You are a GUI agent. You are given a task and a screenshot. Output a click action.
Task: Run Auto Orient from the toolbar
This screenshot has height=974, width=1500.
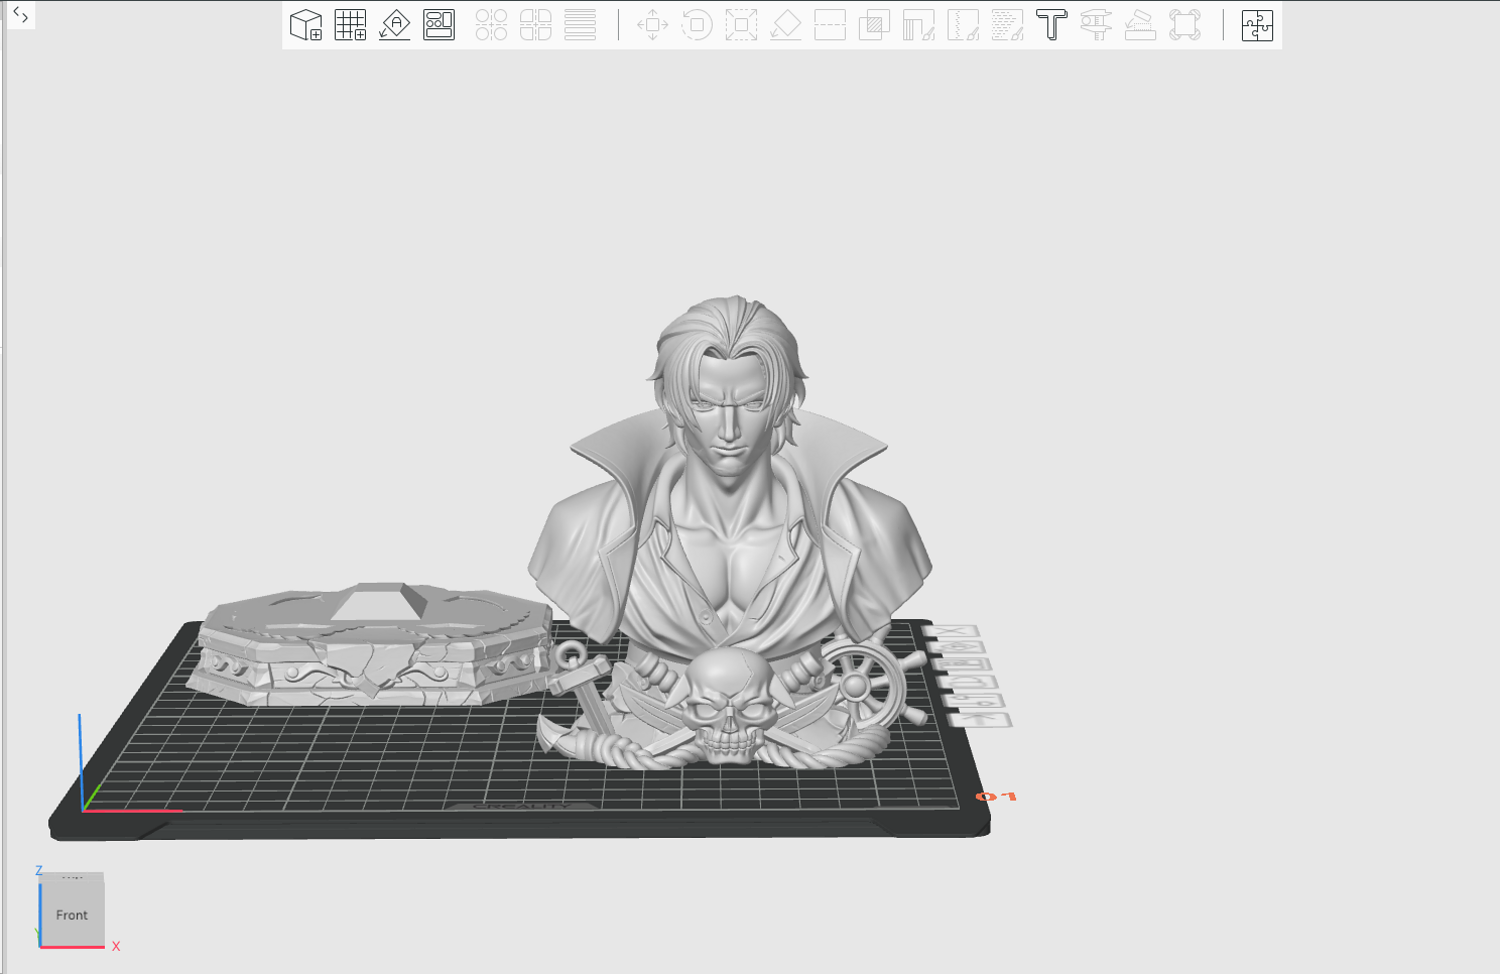395,25
